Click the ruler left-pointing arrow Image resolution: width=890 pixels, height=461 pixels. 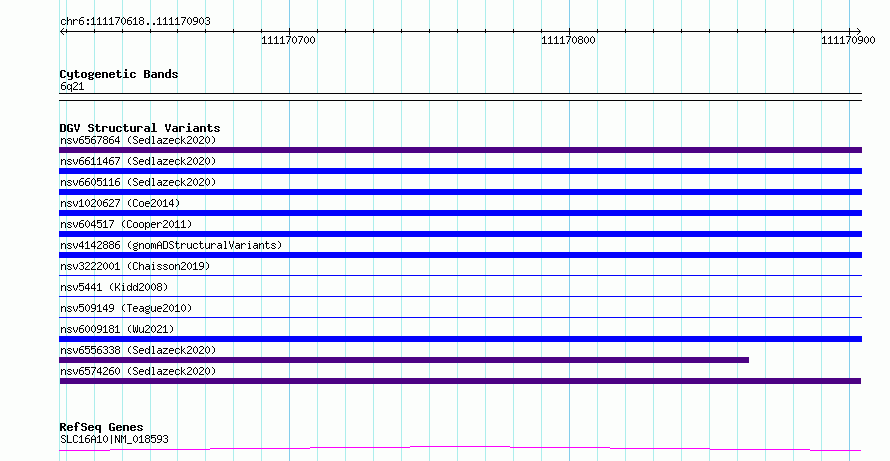click(x=63, y=32)
